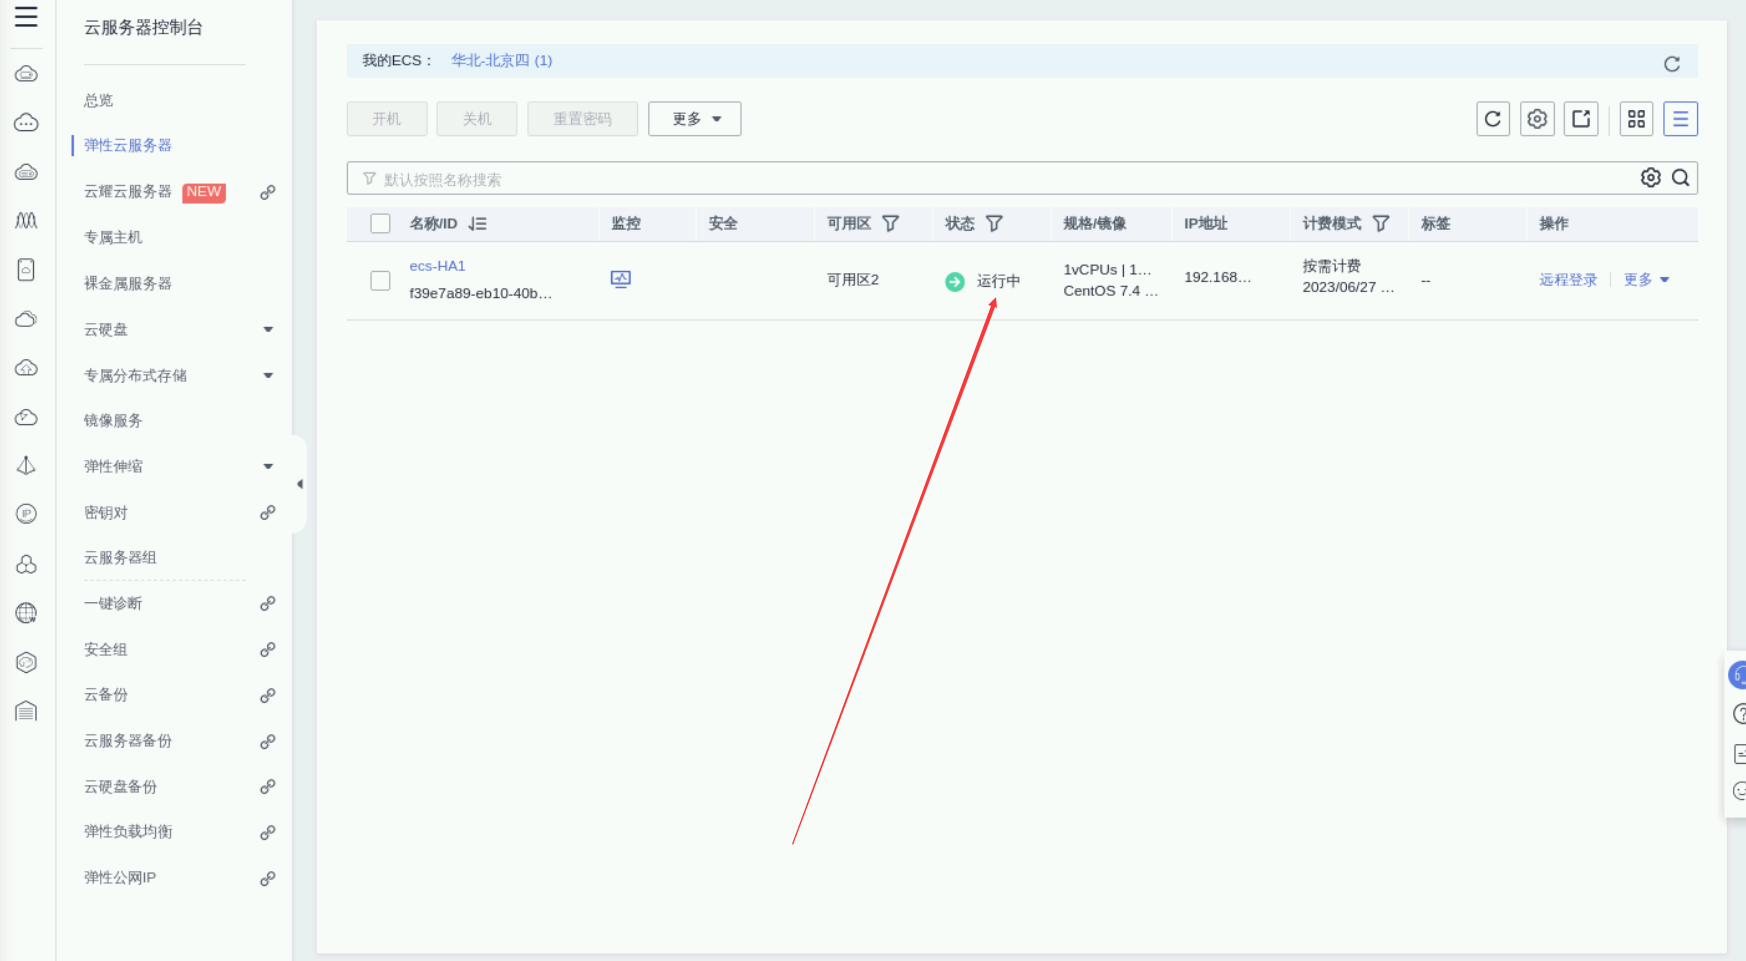Click the 华北-北京四 (1) region link
The width and height of the screenshot is (1746, 961).
click(502, 61)
